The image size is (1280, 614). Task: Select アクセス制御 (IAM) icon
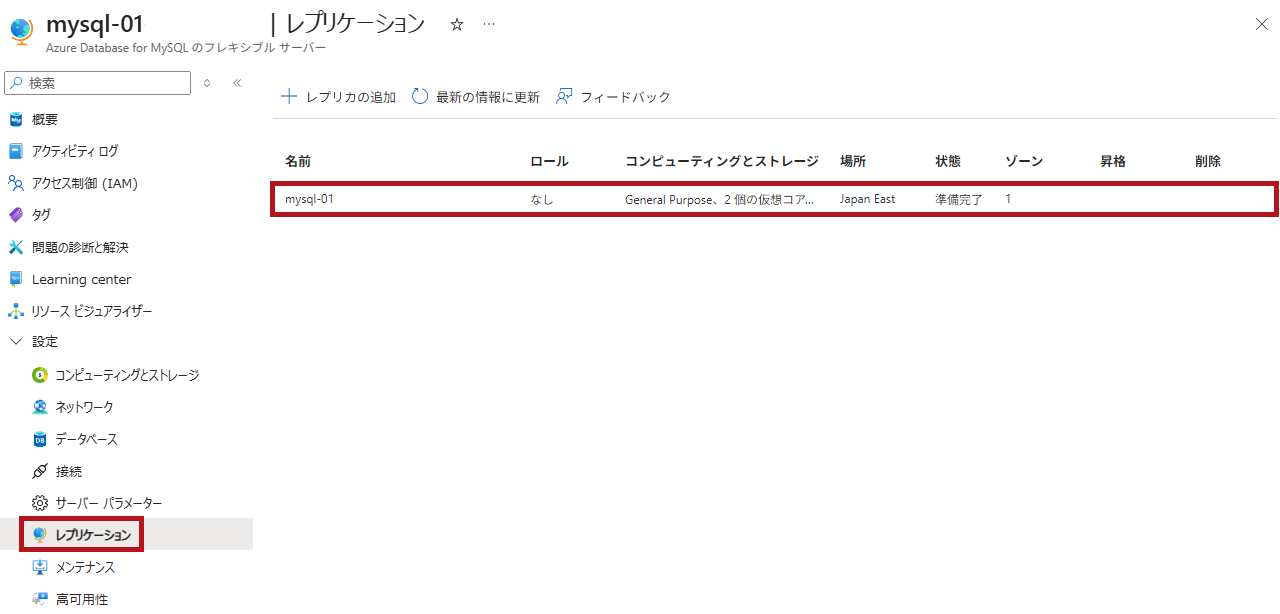tap(15, 183)
